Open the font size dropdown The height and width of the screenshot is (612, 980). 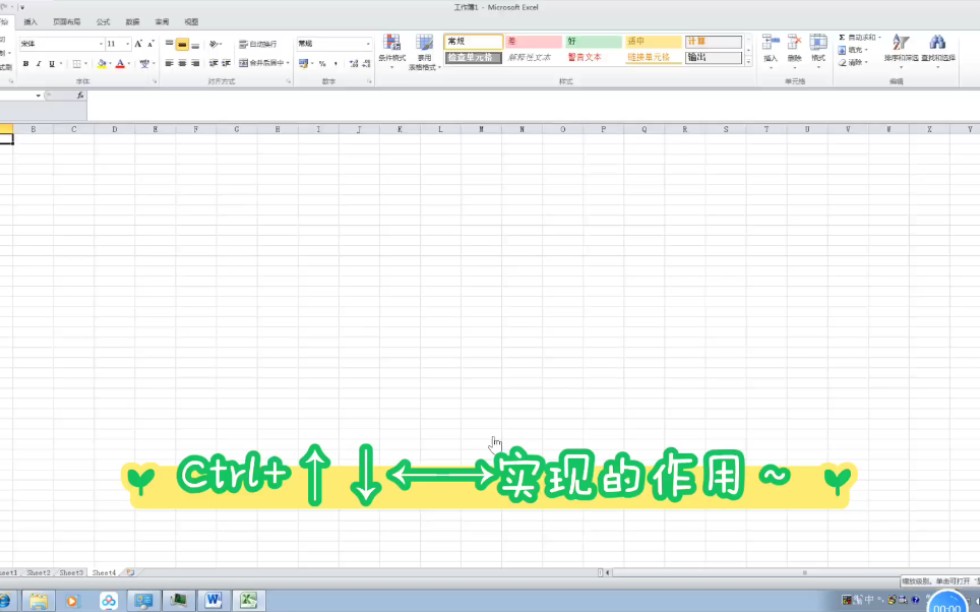pos(127,44)
